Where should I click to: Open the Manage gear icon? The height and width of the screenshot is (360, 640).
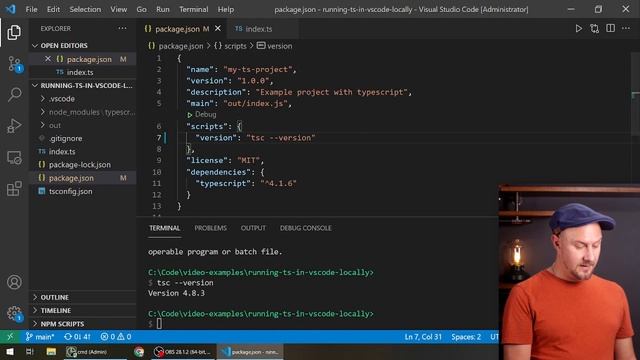tap(14, 313)
